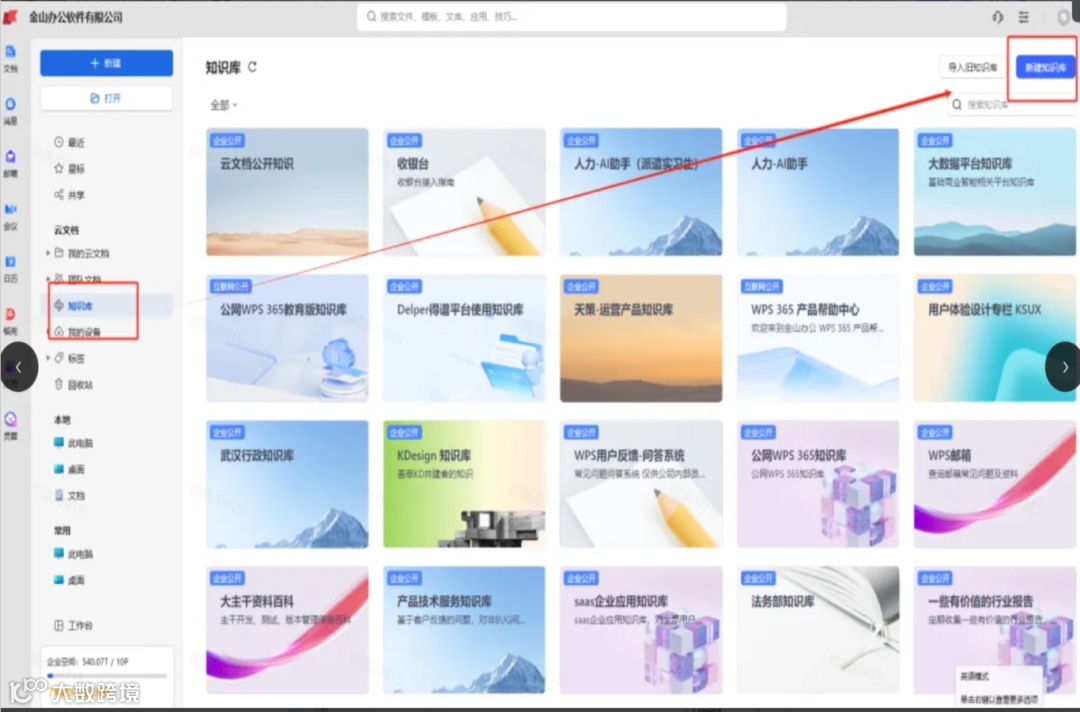Open 此电脑 under 常用

pos(74,554)
